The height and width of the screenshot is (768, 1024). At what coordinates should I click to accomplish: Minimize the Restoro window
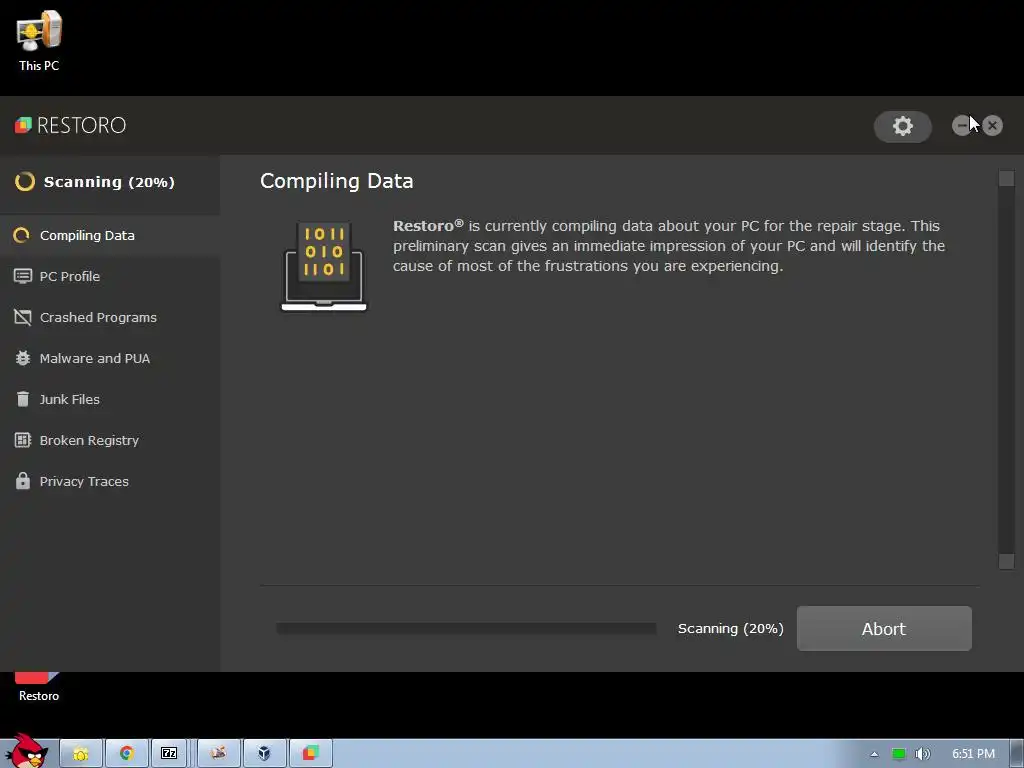[x=961, y=125]
